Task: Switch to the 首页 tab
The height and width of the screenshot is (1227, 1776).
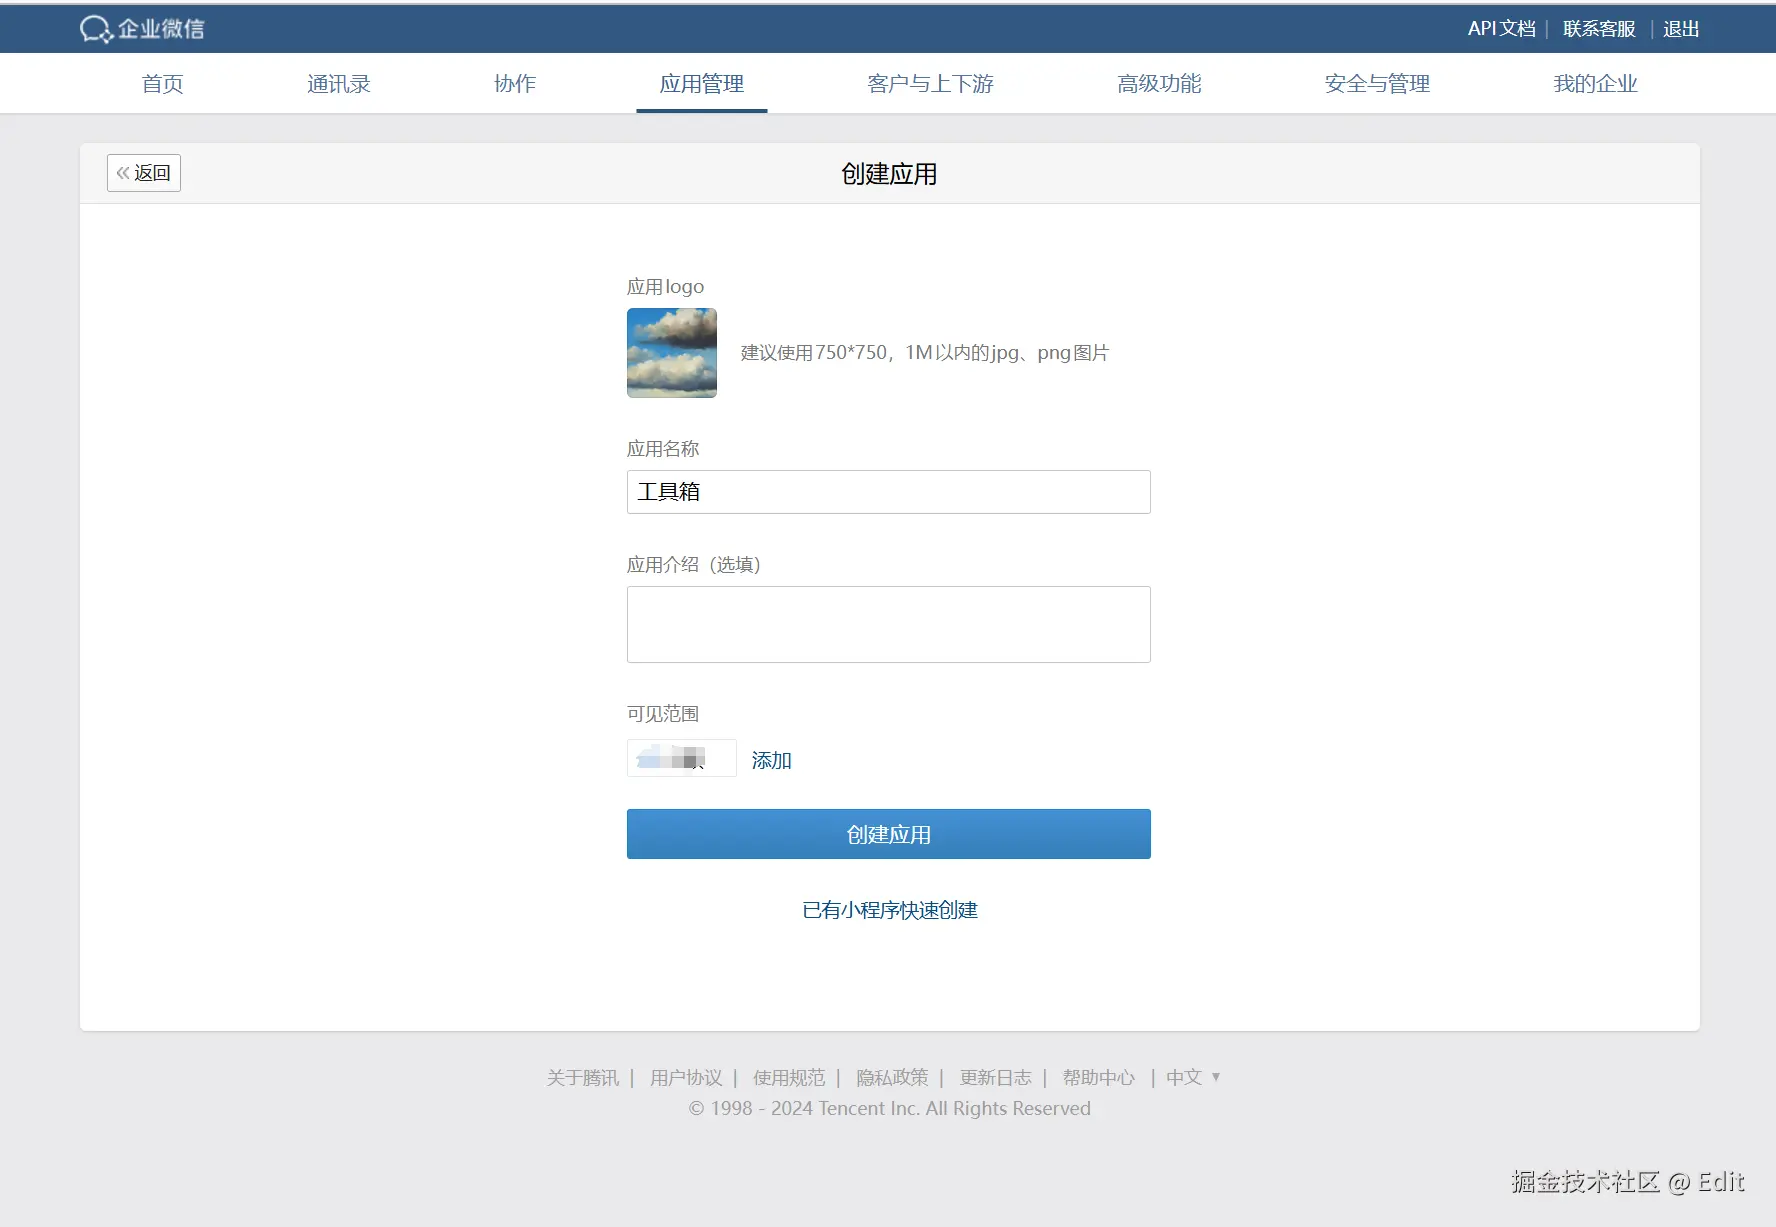Action: [x=162, y=84]
